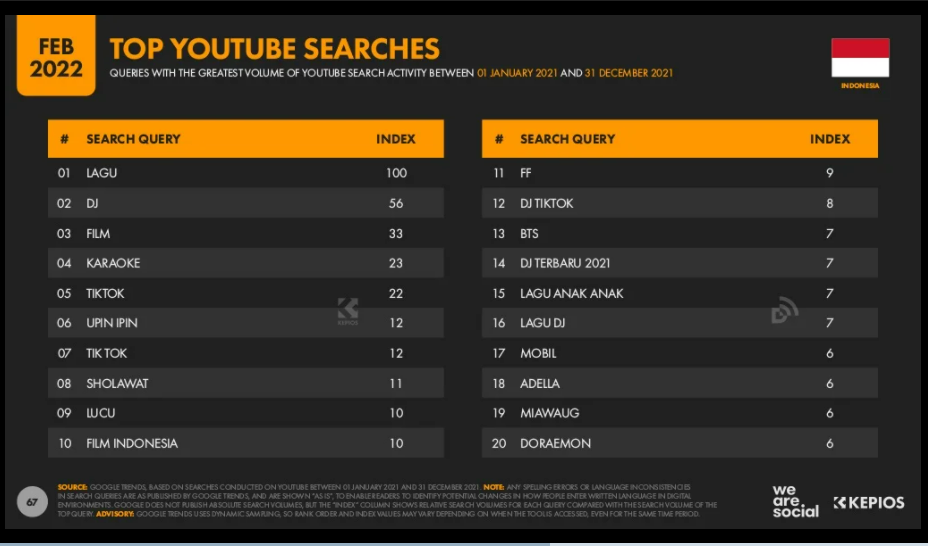This screenshot has width=928, height=546.
Task: Click the We Are Social logo
Action: [x=795, y=502]
